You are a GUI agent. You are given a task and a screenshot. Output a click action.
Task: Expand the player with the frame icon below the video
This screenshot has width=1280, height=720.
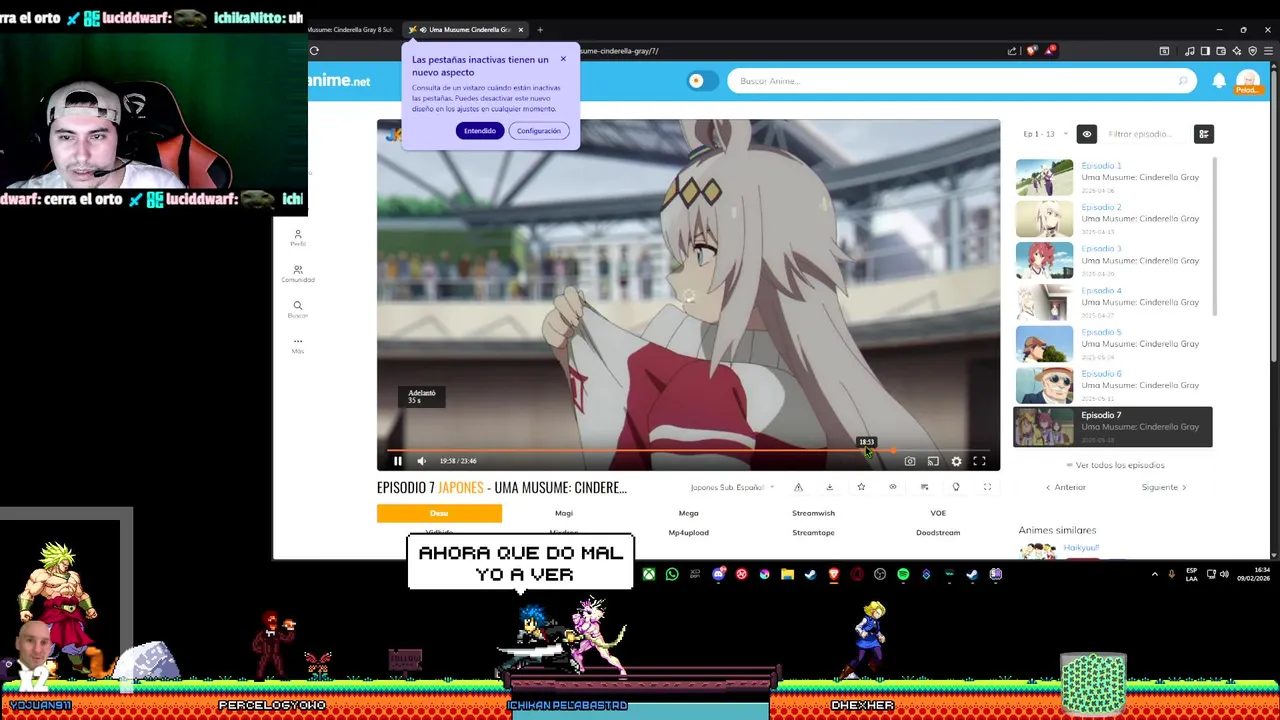pyautogui.click(x=987, y=487)
